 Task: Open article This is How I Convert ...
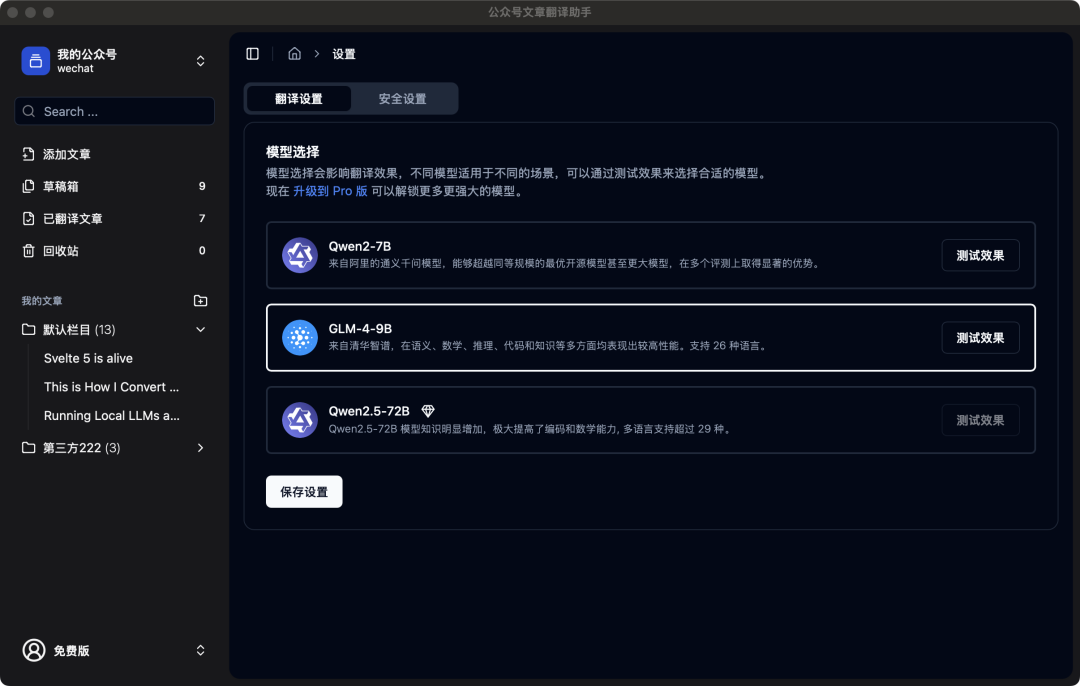click(112, 387)
